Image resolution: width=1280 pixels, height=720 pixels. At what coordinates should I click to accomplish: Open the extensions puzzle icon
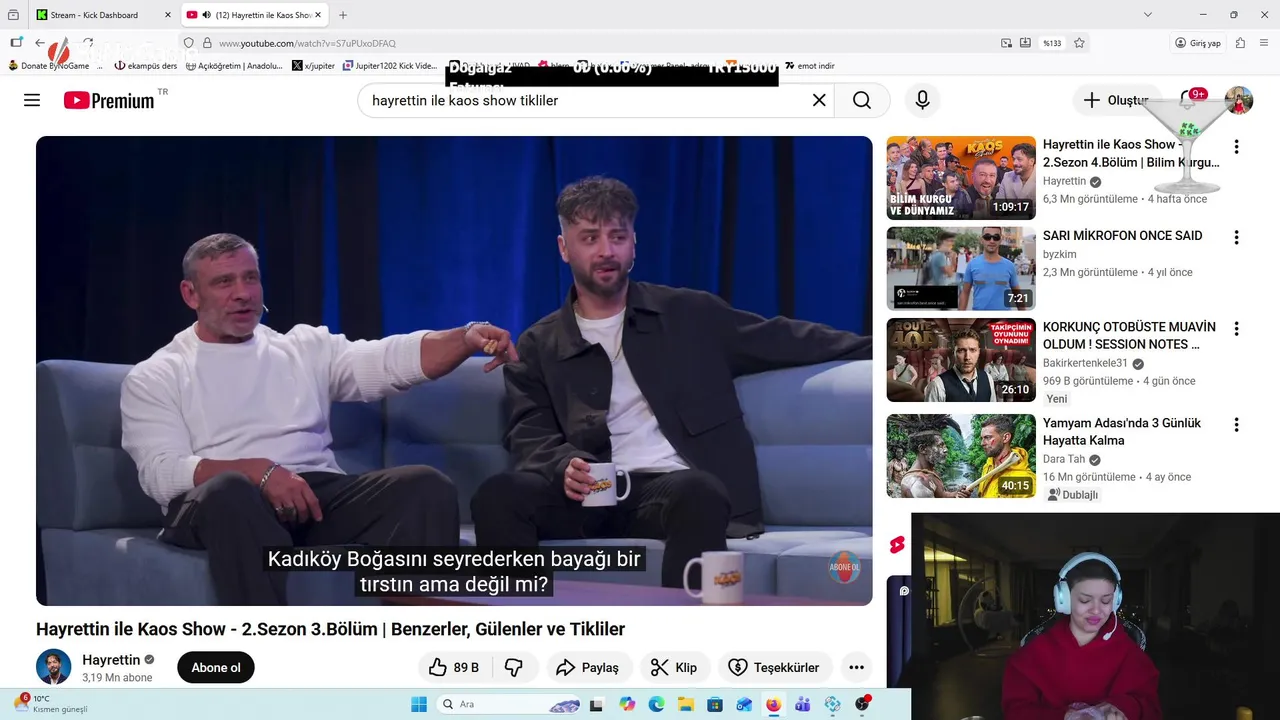tap(1240, 43)
